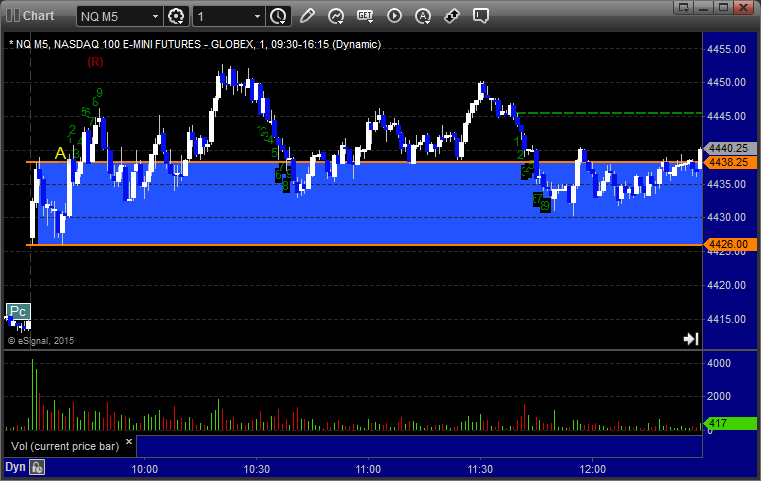
Task: Click the 10:30 time axis label
Action: tap(257, 469)
